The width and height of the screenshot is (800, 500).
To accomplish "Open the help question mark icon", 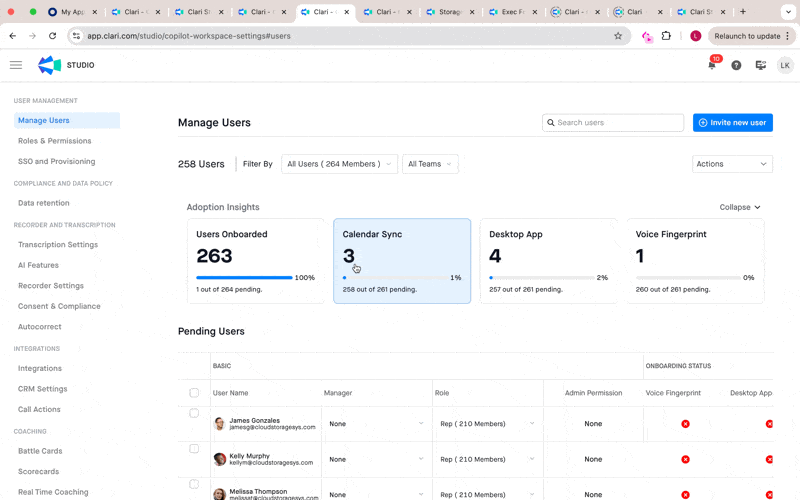I will [736, 65].
